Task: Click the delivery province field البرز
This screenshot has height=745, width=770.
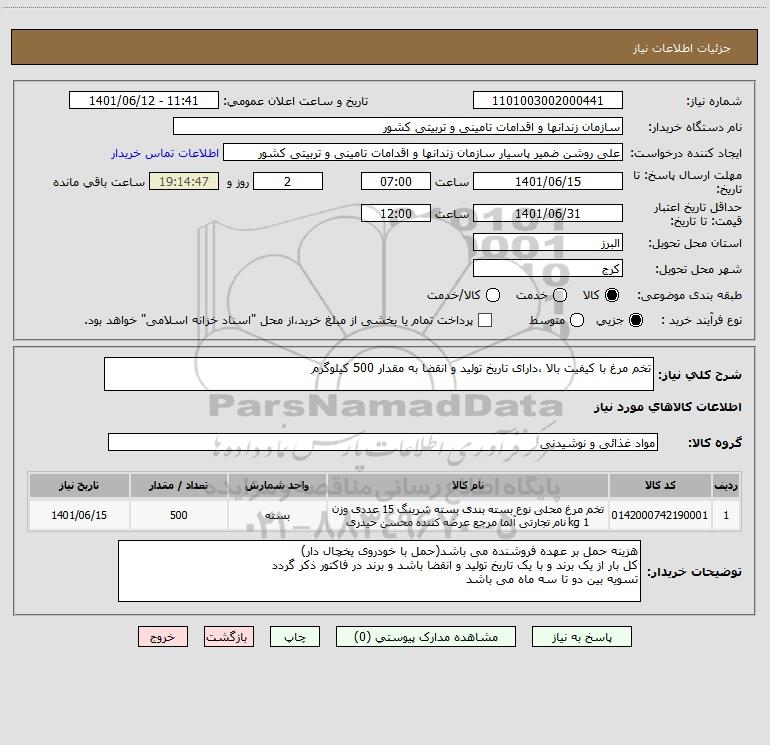Action: pyautogui.click(x=548, y=242)
